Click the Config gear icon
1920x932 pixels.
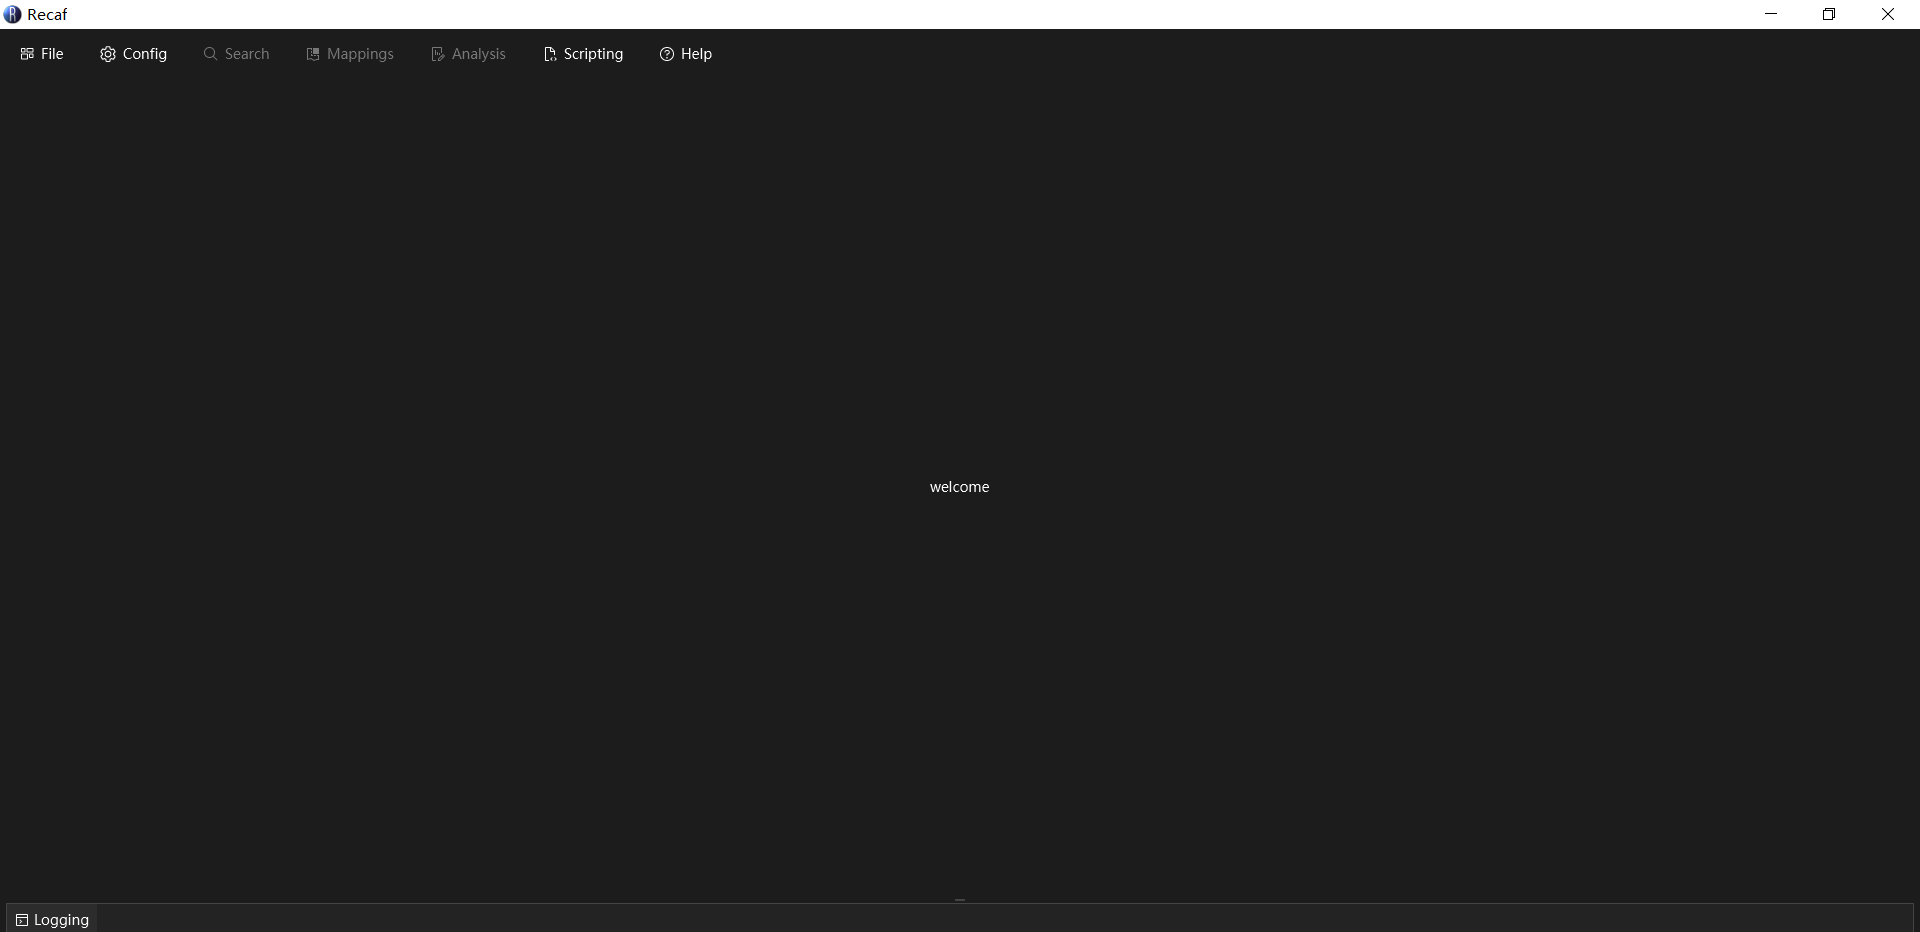pos(108,54)
